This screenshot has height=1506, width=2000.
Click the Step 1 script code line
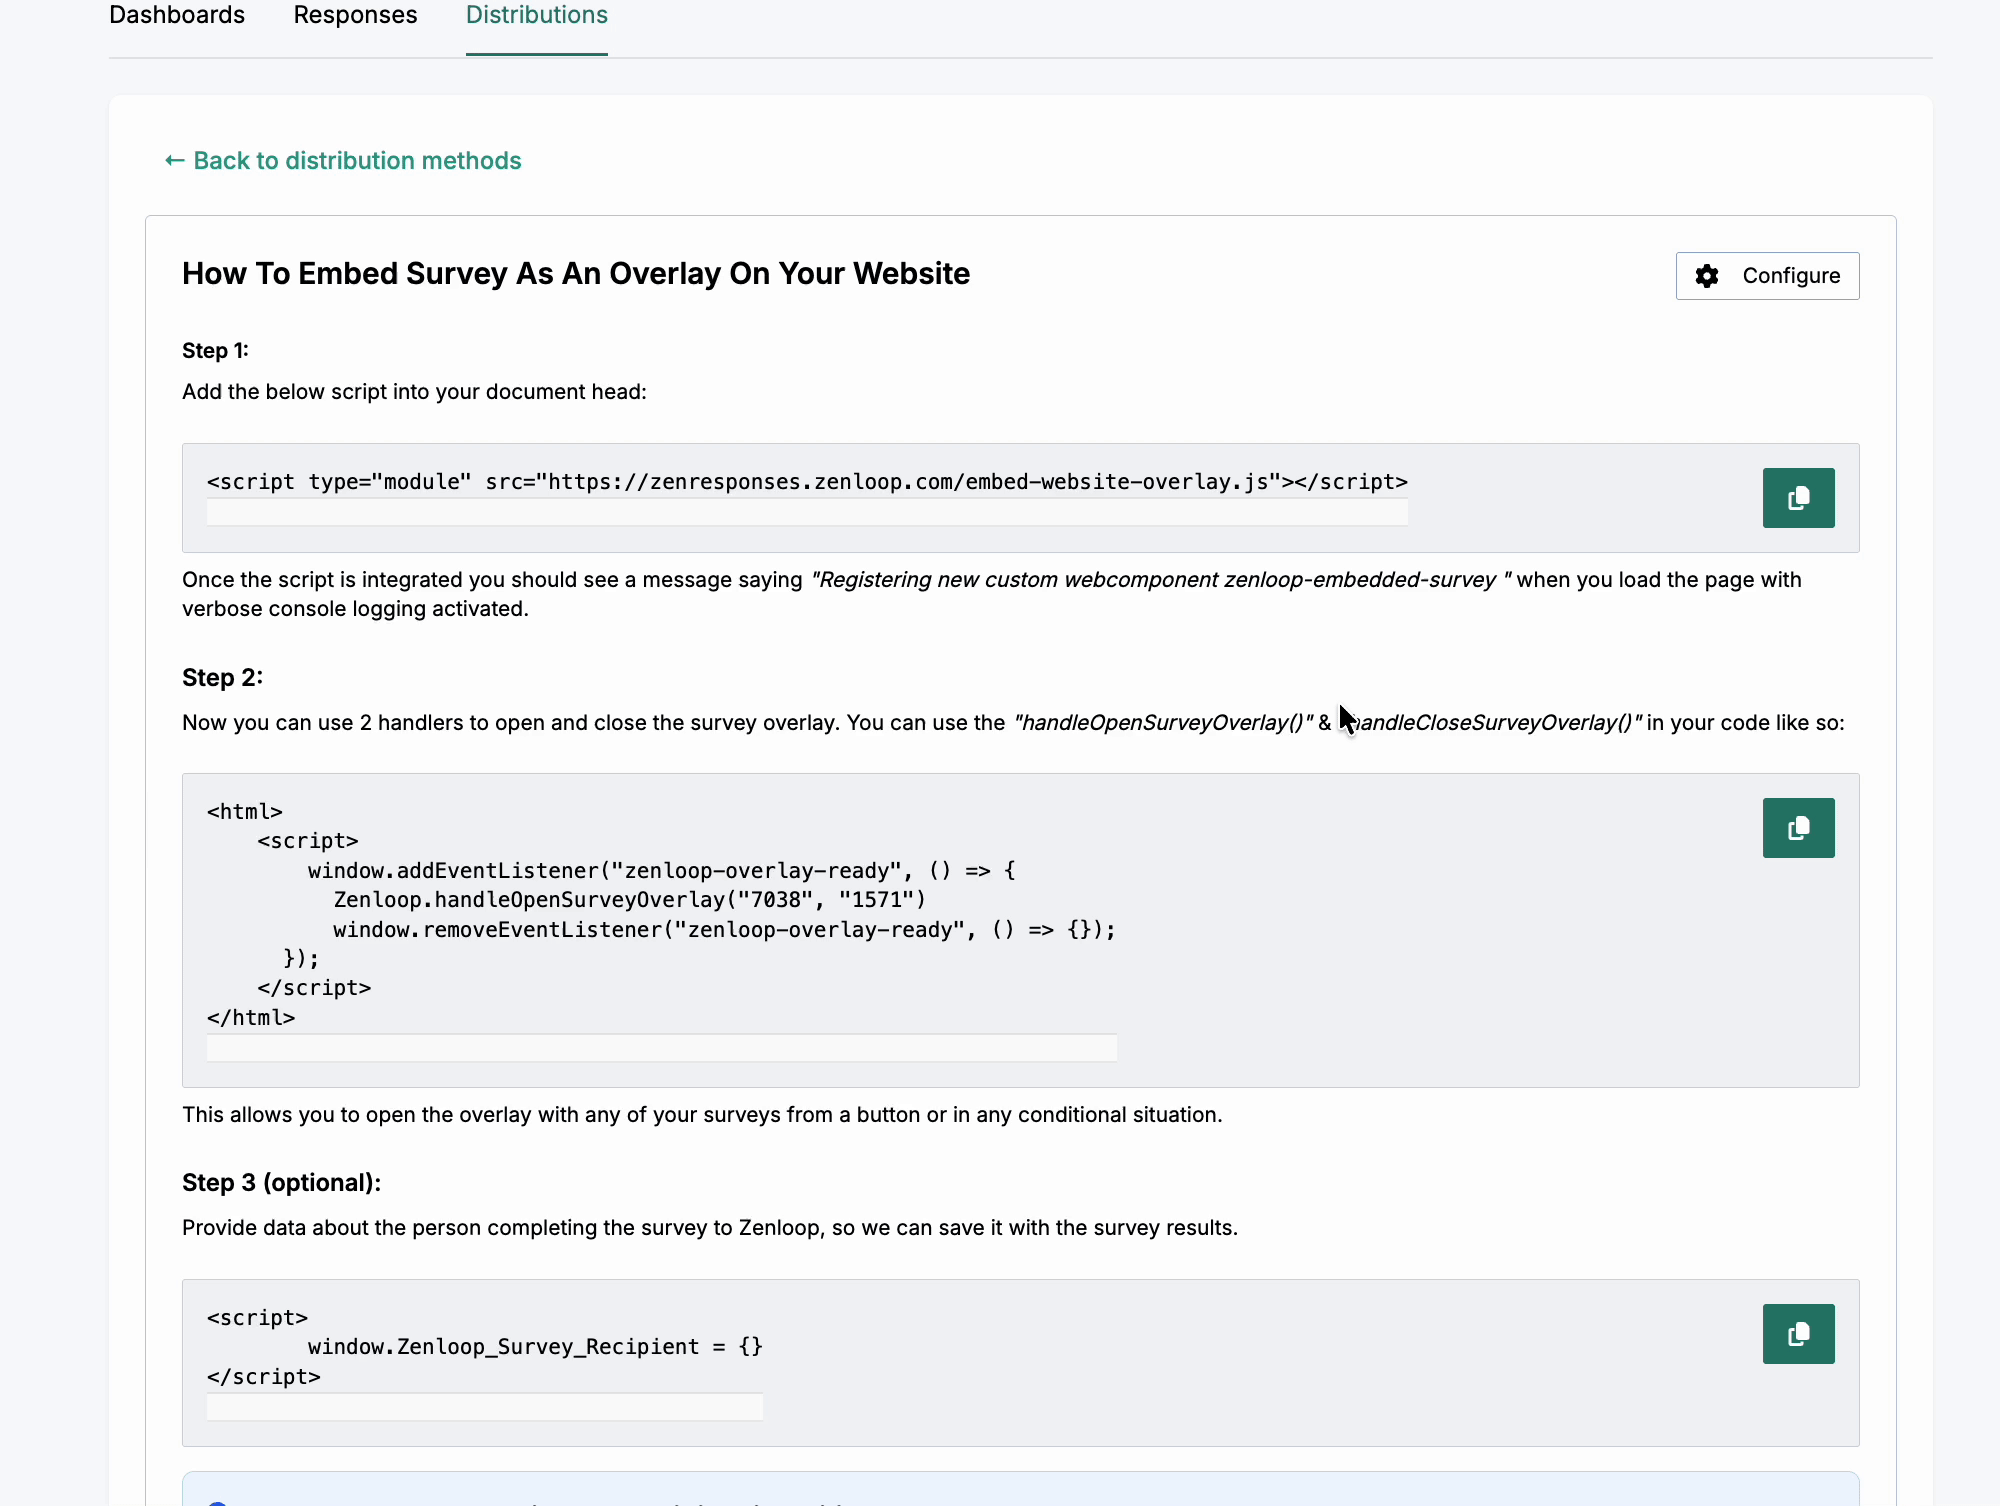click(806, 482)
